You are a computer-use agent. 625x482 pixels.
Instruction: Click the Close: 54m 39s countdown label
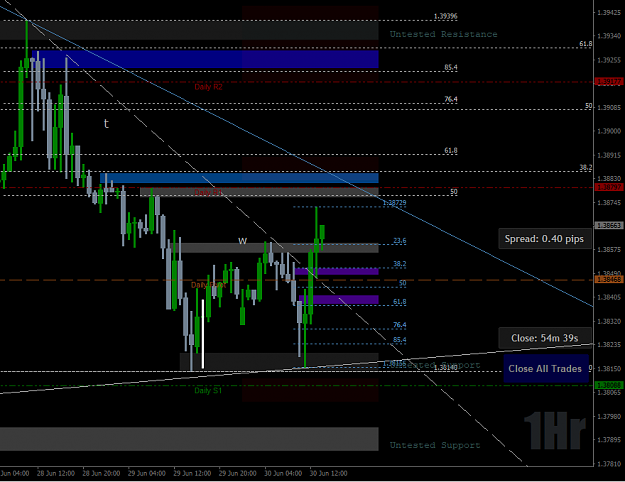544,338
